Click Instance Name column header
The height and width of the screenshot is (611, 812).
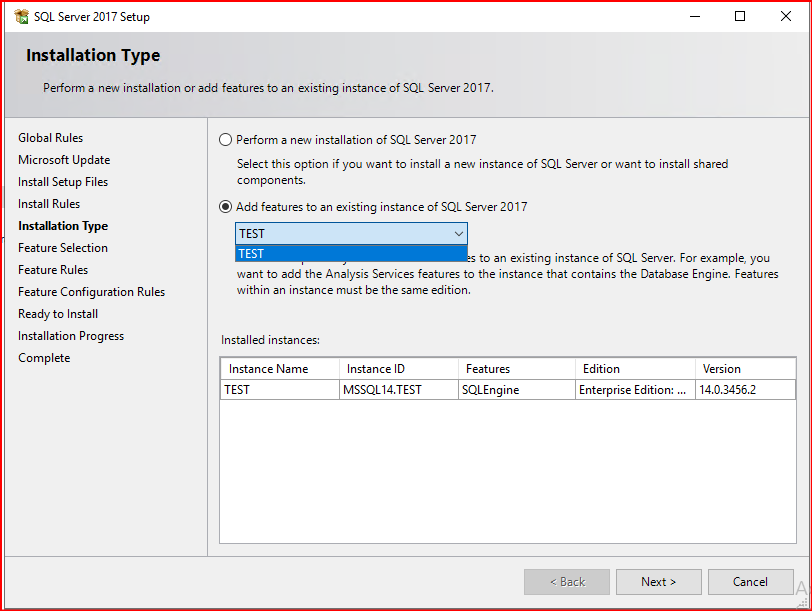point(280,369)
